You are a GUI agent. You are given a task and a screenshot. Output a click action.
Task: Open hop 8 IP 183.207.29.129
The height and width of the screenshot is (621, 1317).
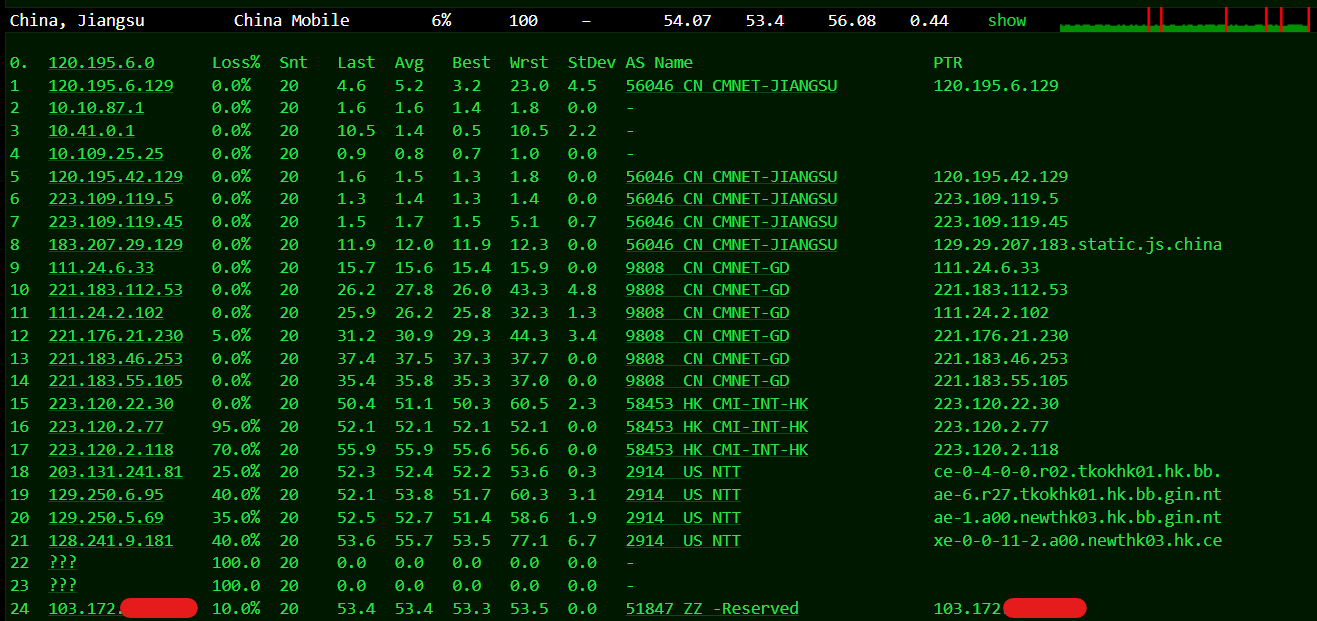tap(116, 245)
